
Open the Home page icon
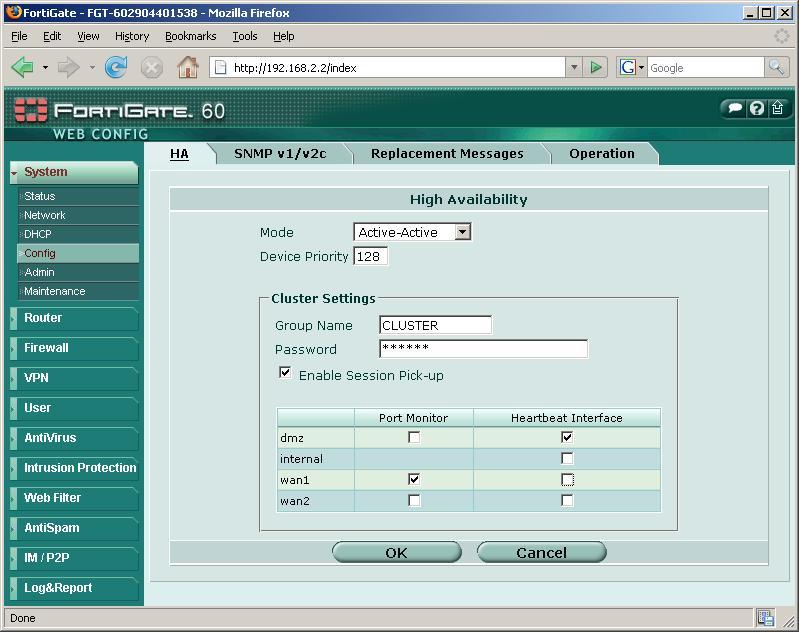click(188, 67)
